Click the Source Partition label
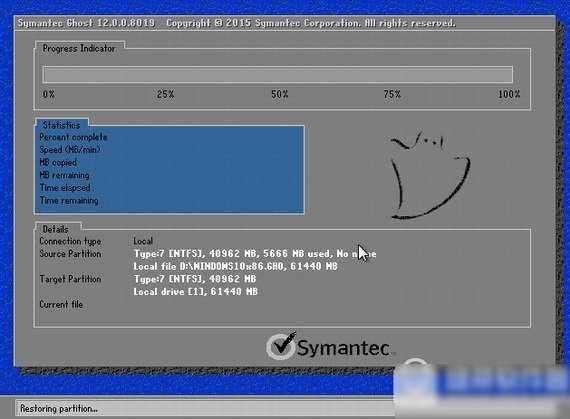 (x=70, y=254)
